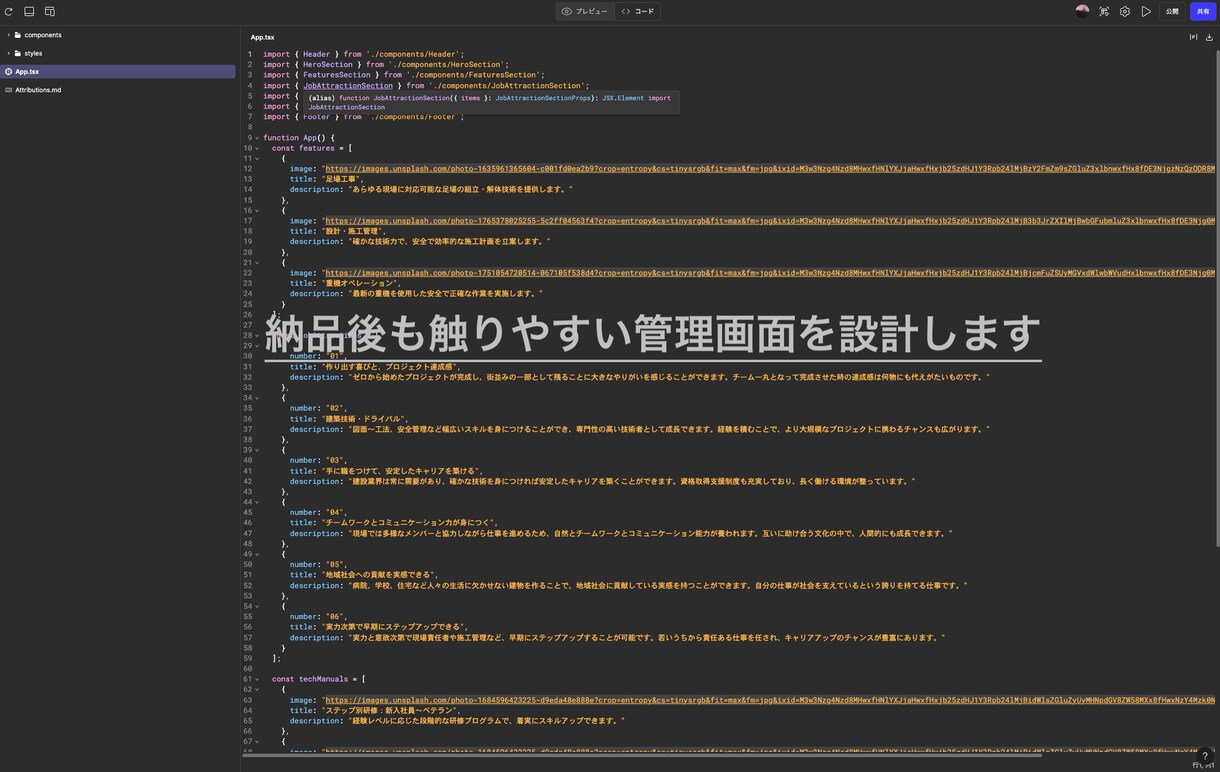Click the "設計・施工管理" title string
Screen dimensions: 1220x772
(352, 231)
